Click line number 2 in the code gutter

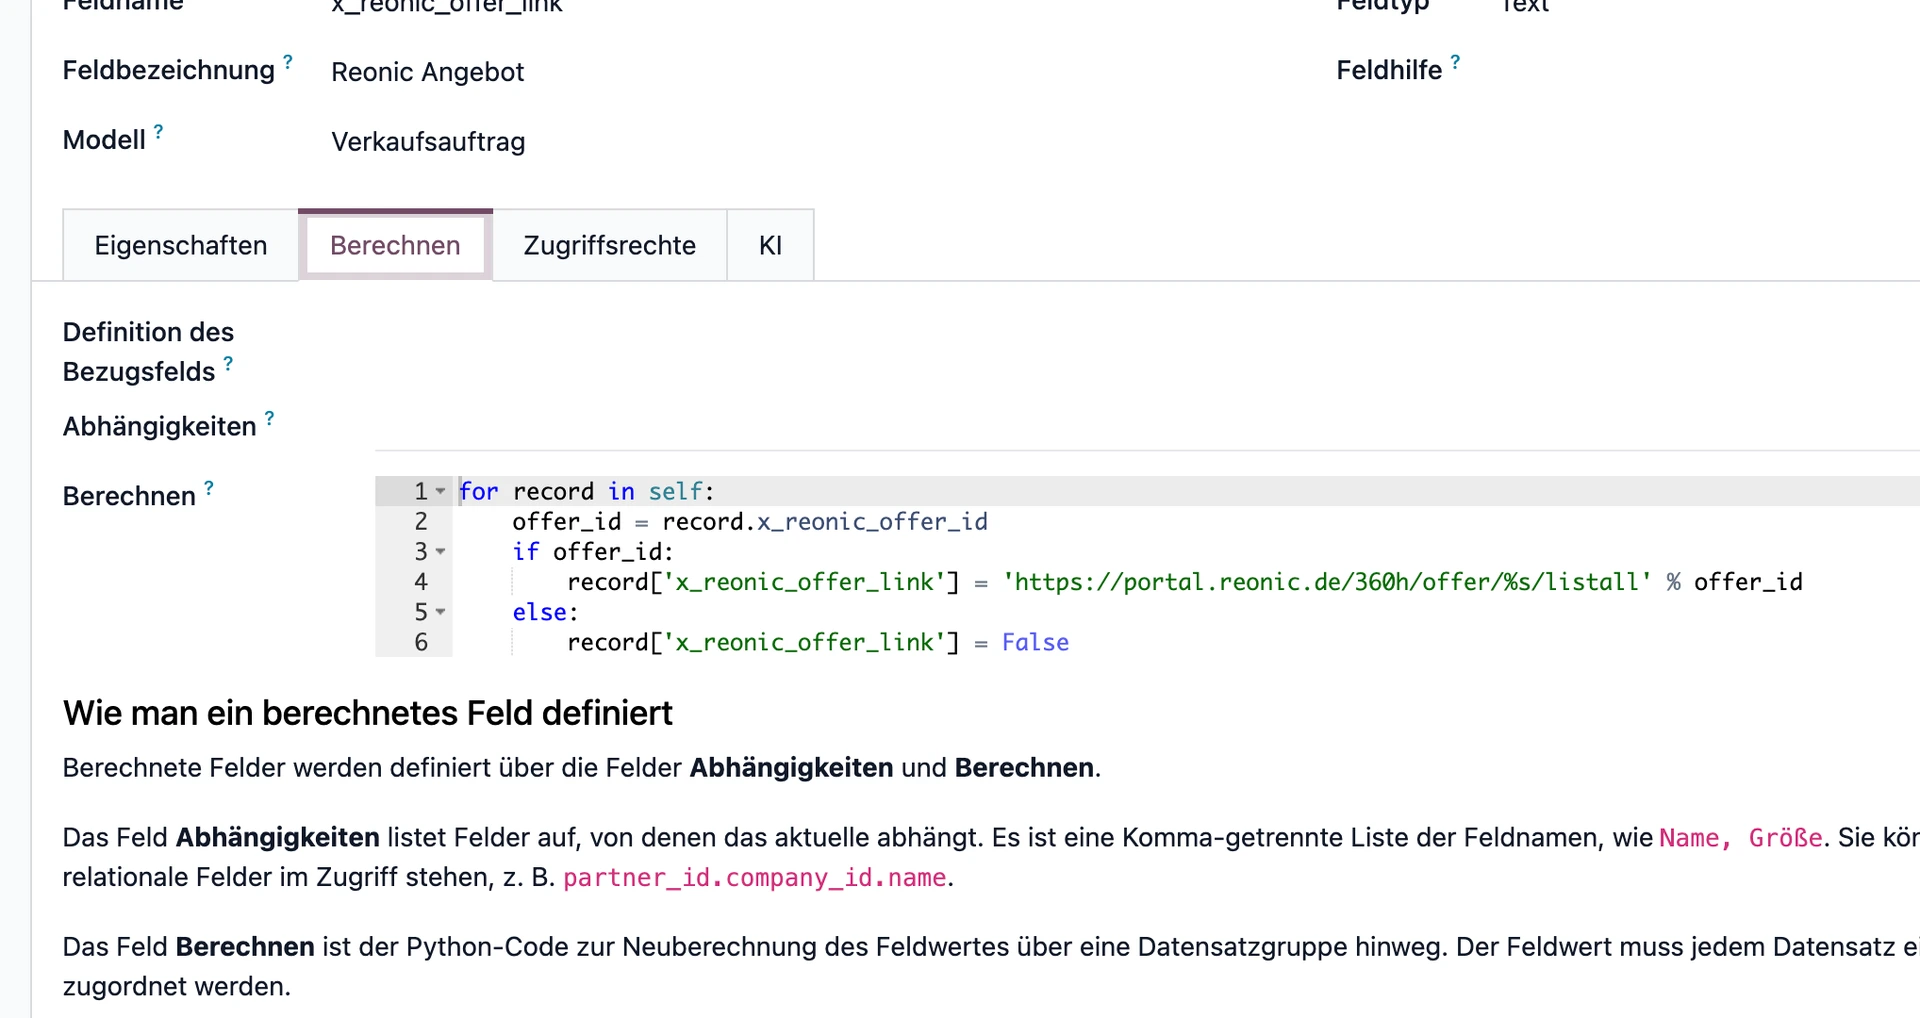pos(421,521)
